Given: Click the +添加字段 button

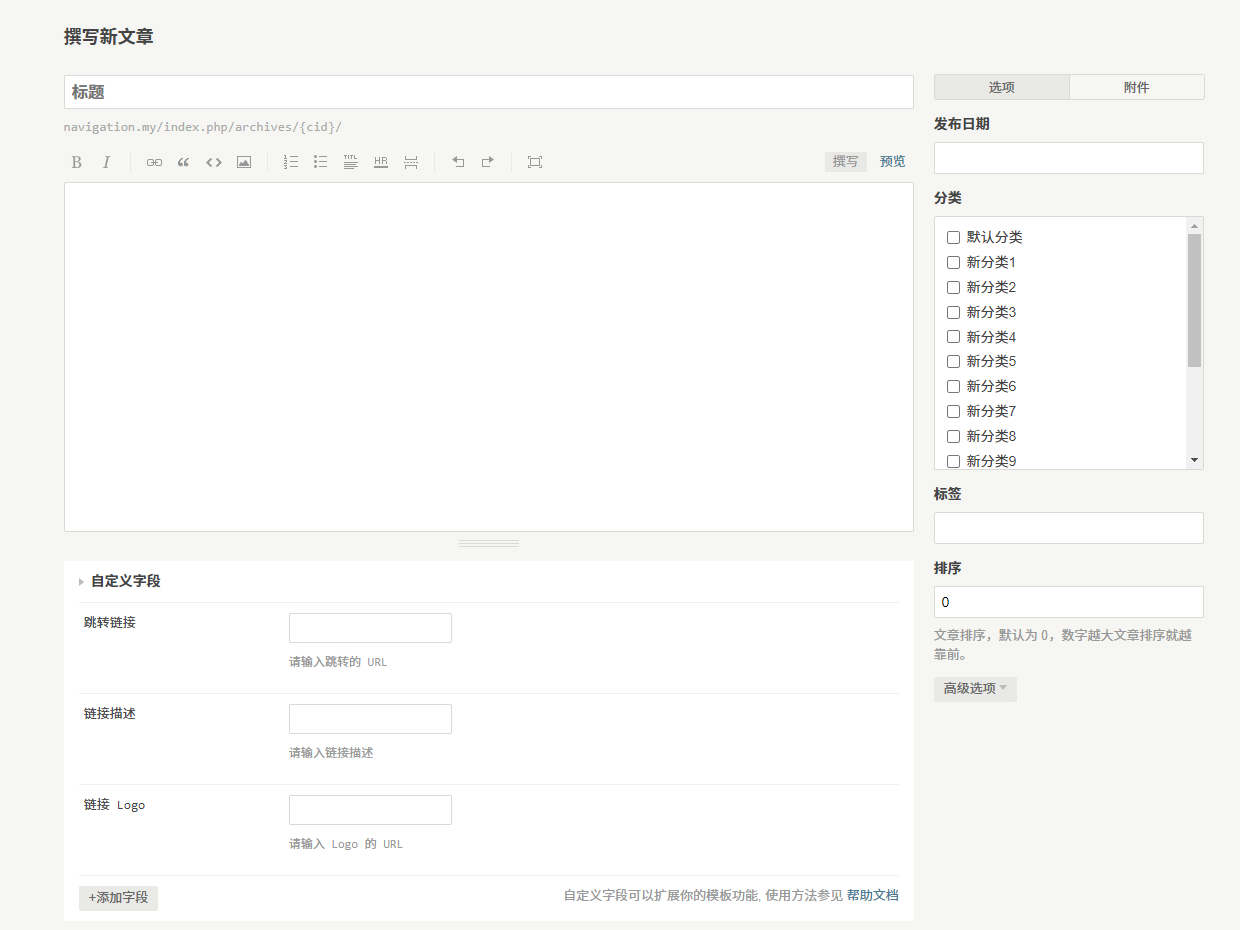Looking at the screenshot, I should [x=118, y=898].
